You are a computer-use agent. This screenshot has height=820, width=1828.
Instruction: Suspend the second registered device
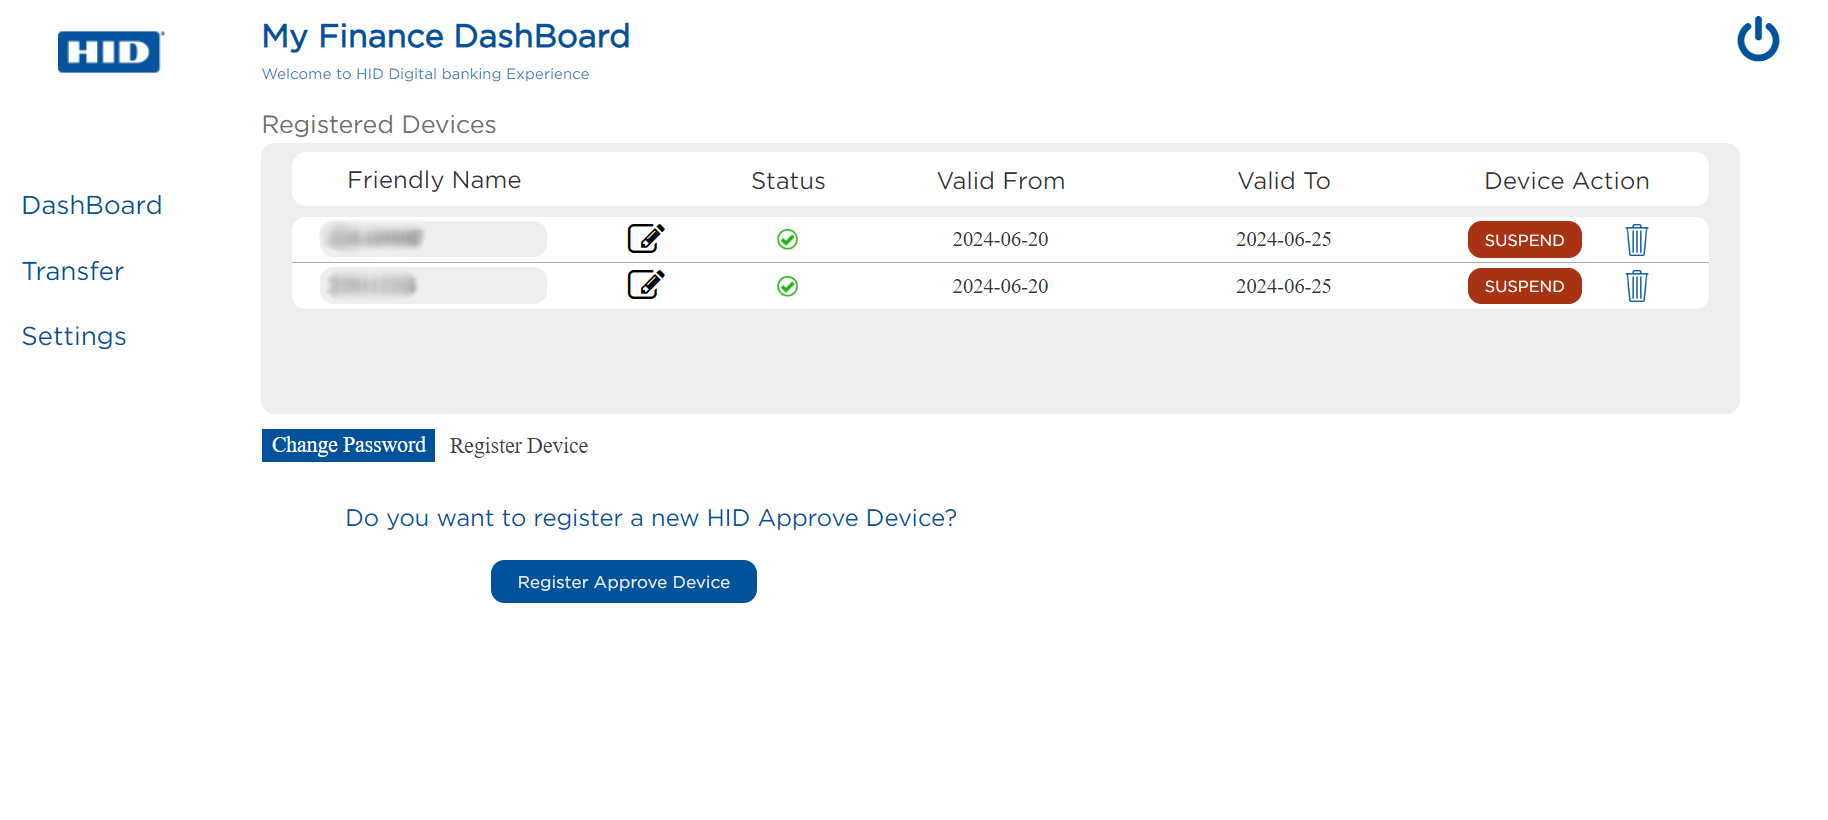tap(1524, 286)
